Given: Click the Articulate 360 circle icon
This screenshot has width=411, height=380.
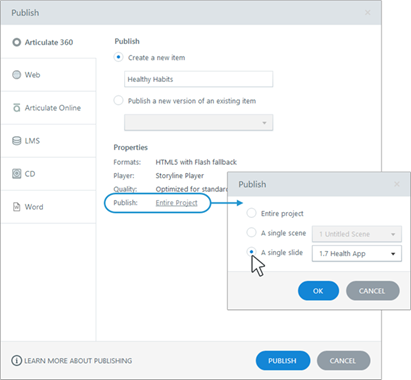Looking at the screenshot, I should point(16,42).
